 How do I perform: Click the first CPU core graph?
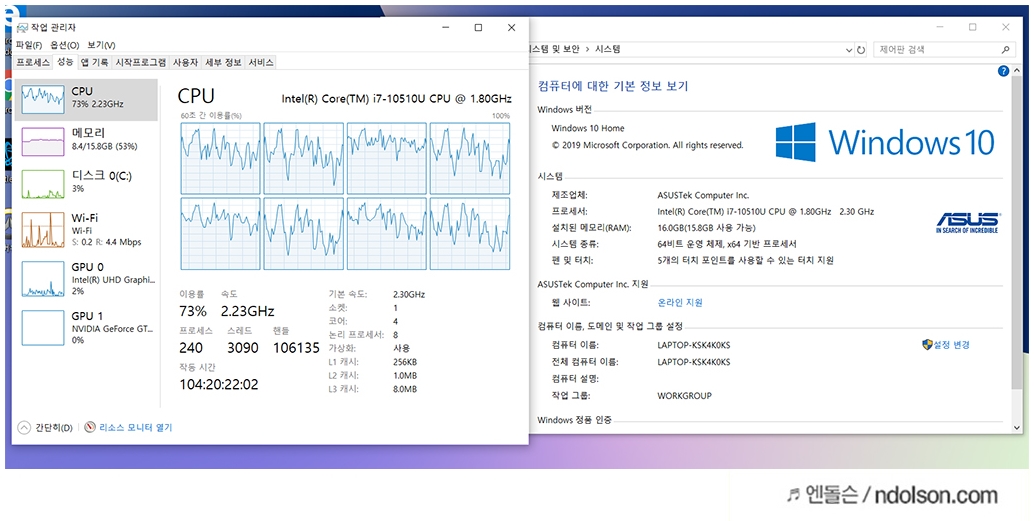[220, 158]
